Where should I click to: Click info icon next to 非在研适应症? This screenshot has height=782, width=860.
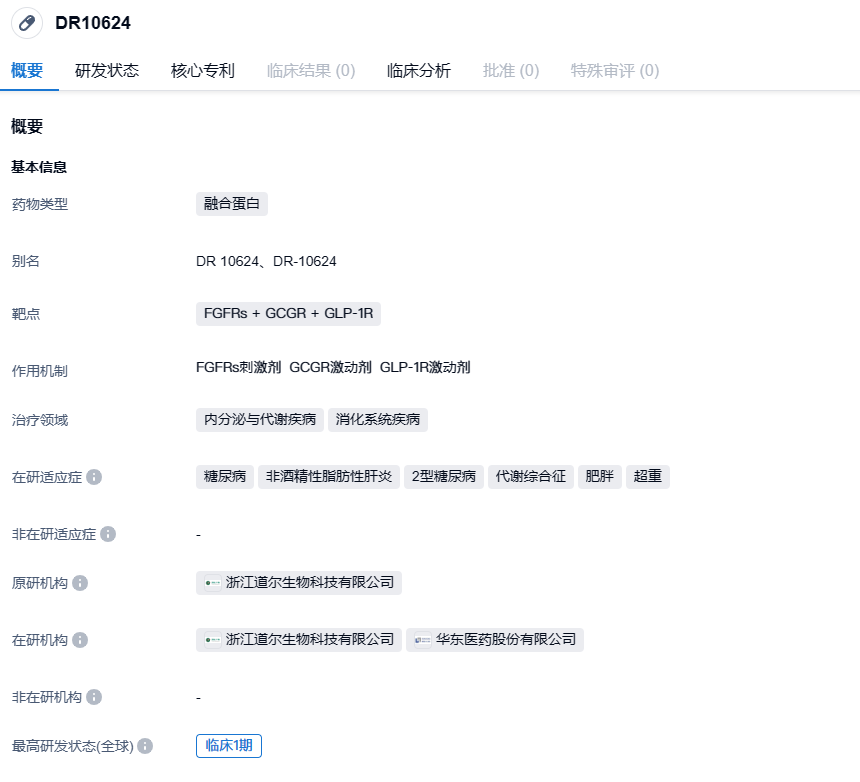click(x=108, y=534)
